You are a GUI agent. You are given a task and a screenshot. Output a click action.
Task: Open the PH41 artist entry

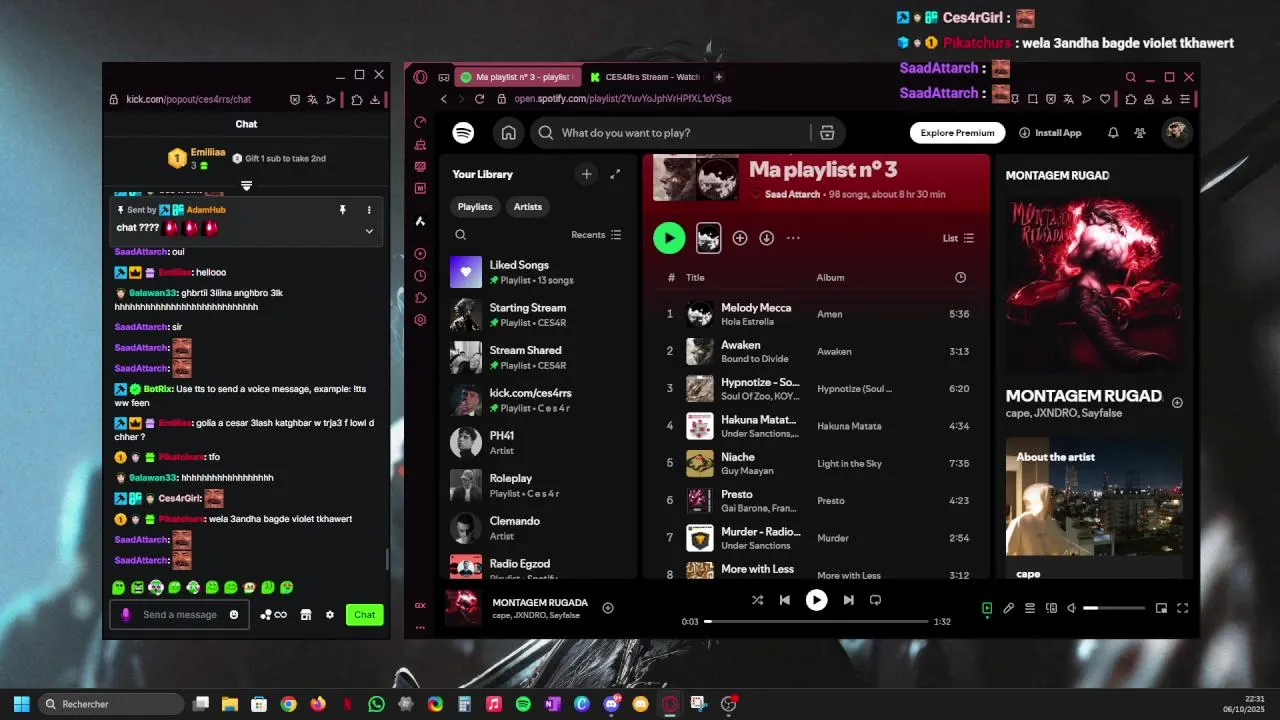(540, 443)
